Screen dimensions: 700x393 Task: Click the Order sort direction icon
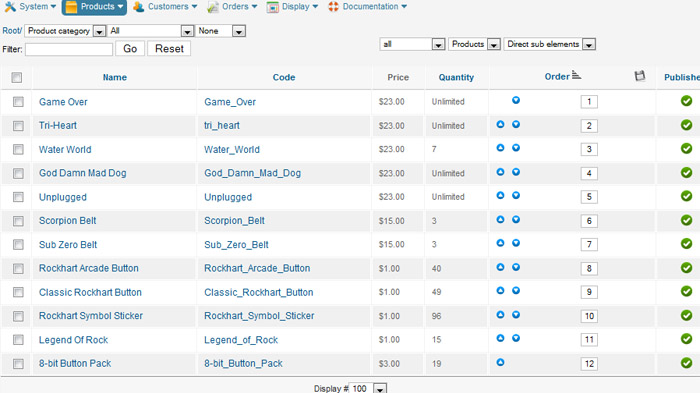point(576,75)
